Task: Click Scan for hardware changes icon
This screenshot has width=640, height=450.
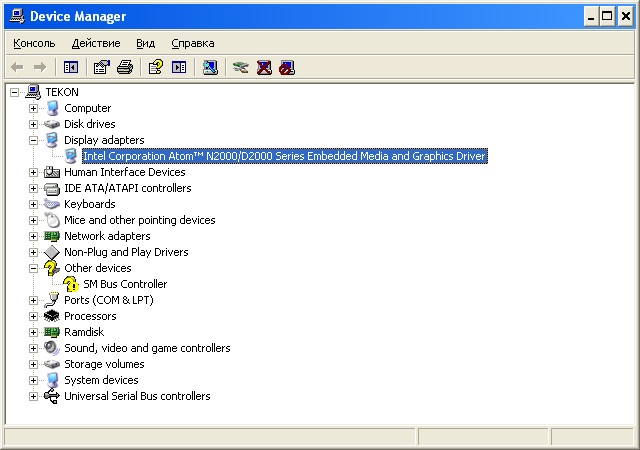Action: click(x=210, y=67)
